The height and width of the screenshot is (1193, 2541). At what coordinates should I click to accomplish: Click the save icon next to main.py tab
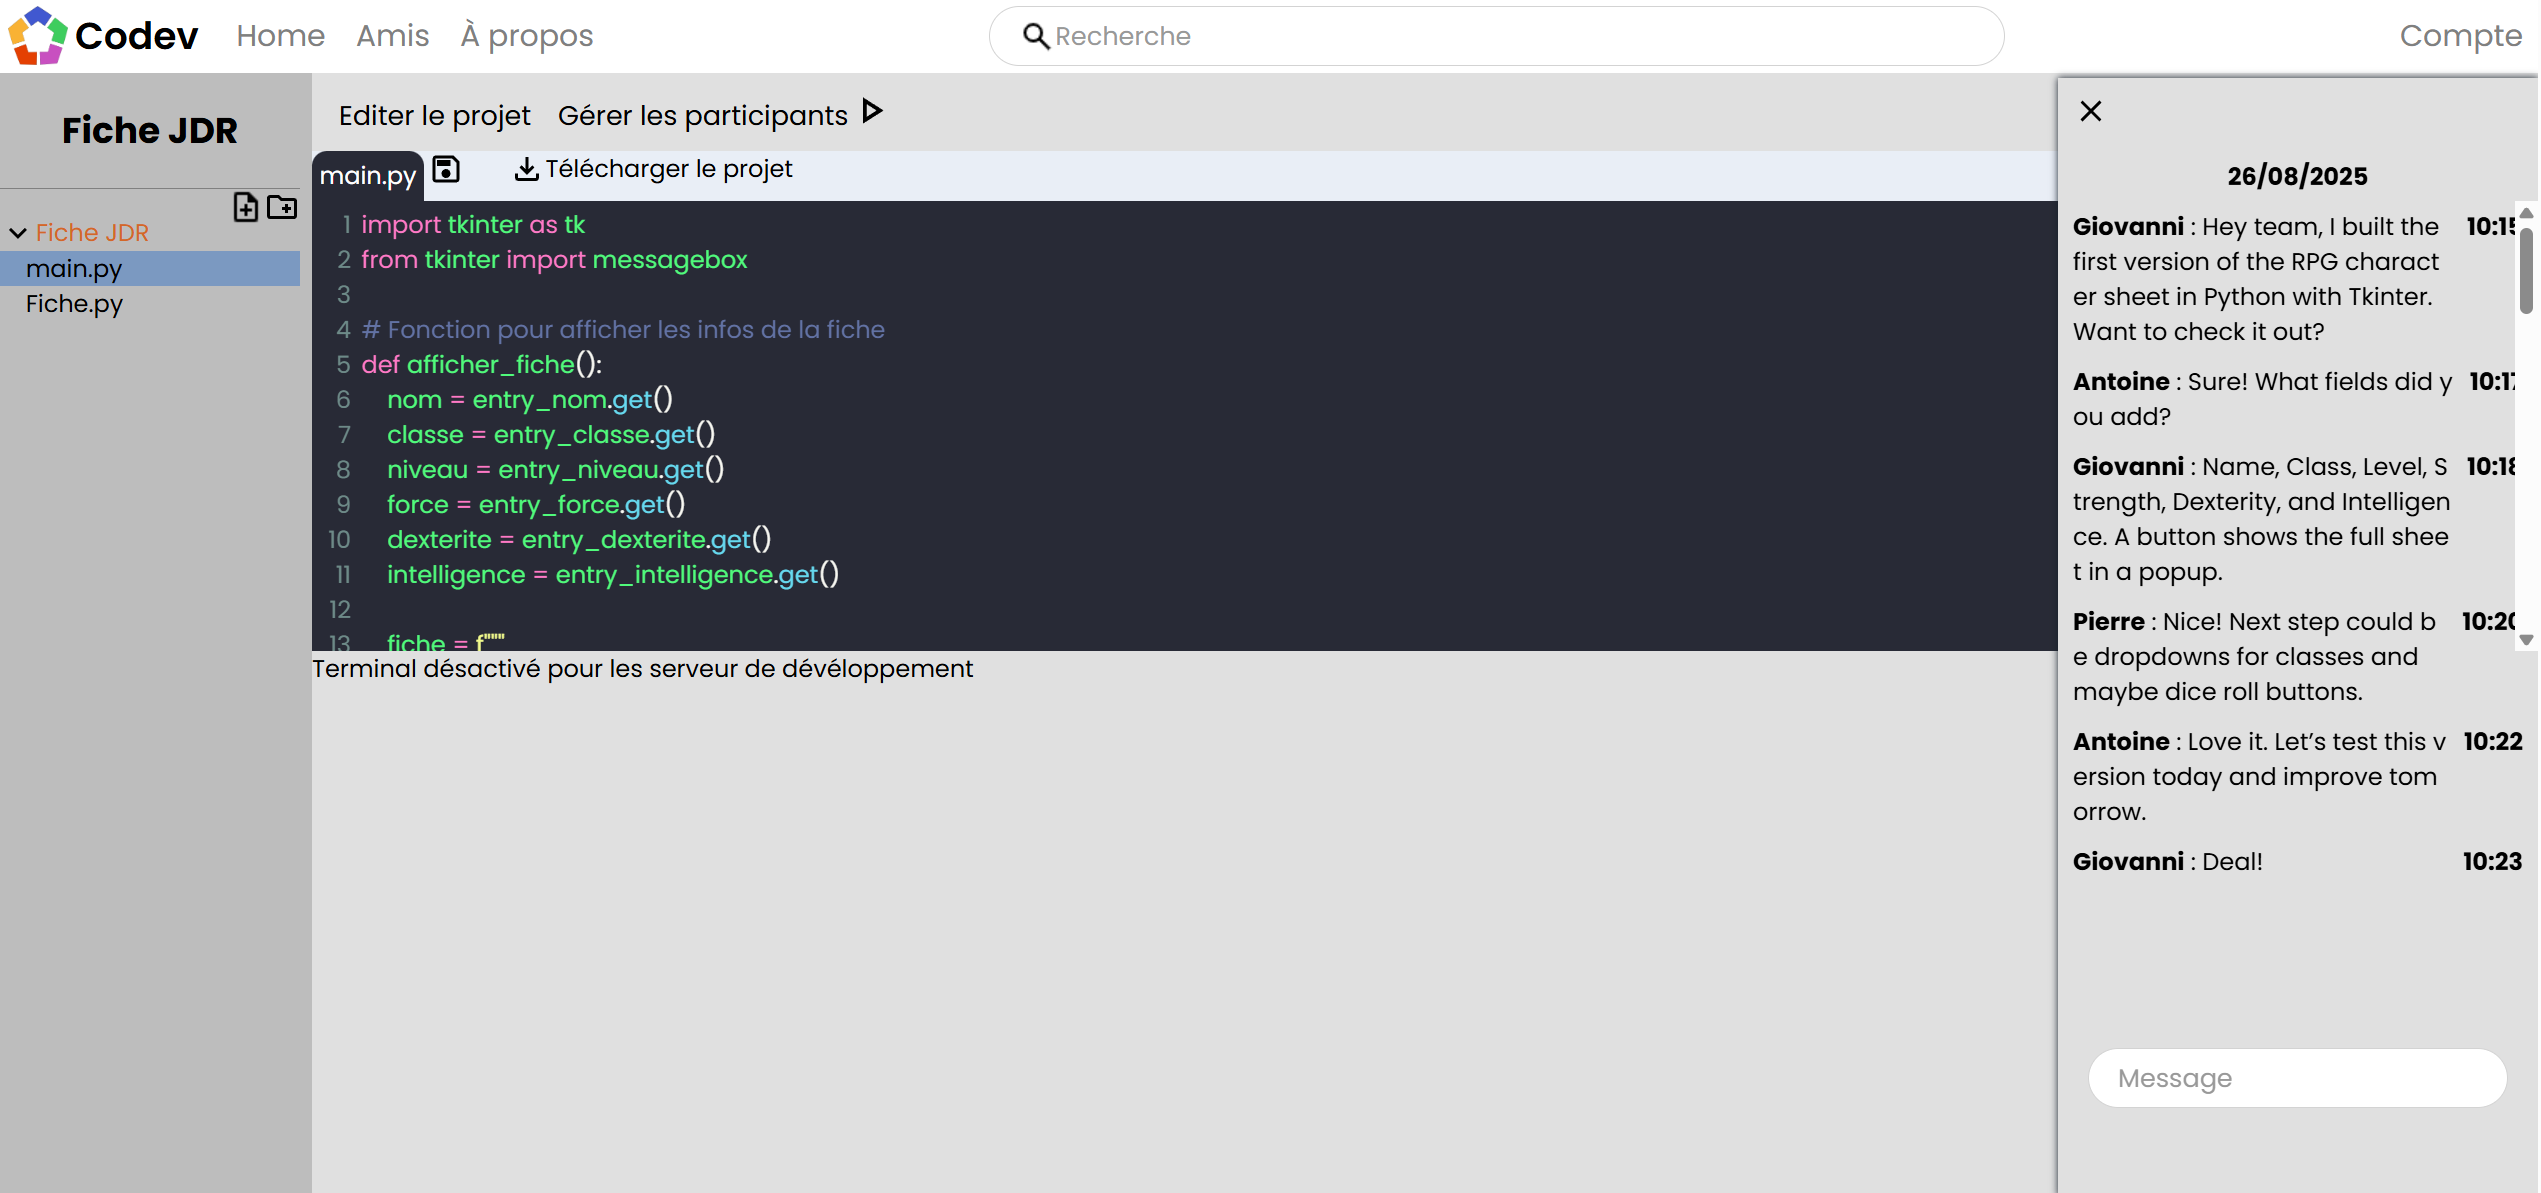point(446,170)
